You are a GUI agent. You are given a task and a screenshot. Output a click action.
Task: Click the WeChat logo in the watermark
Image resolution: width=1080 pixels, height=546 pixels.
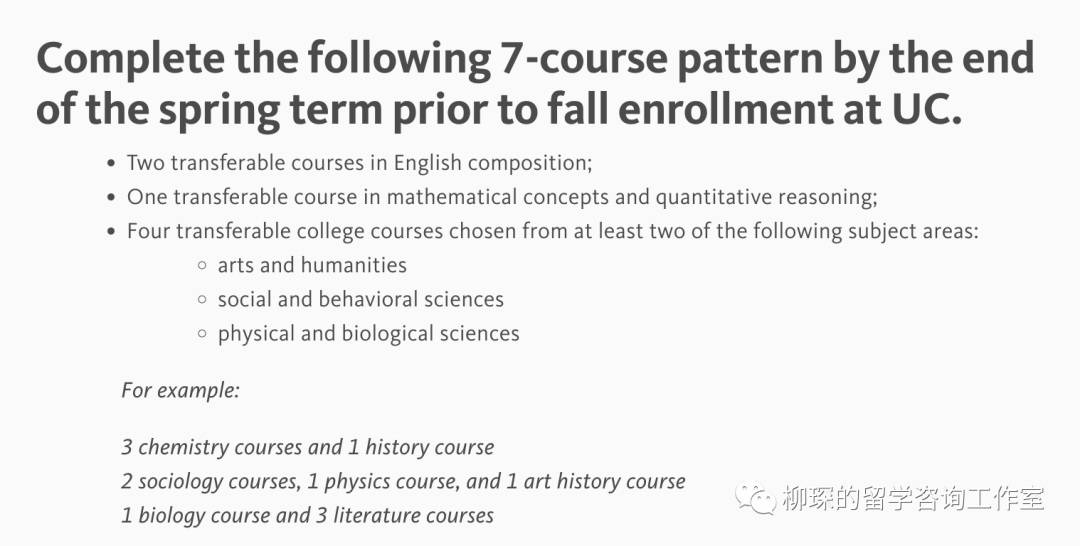(x=757, y=497)
